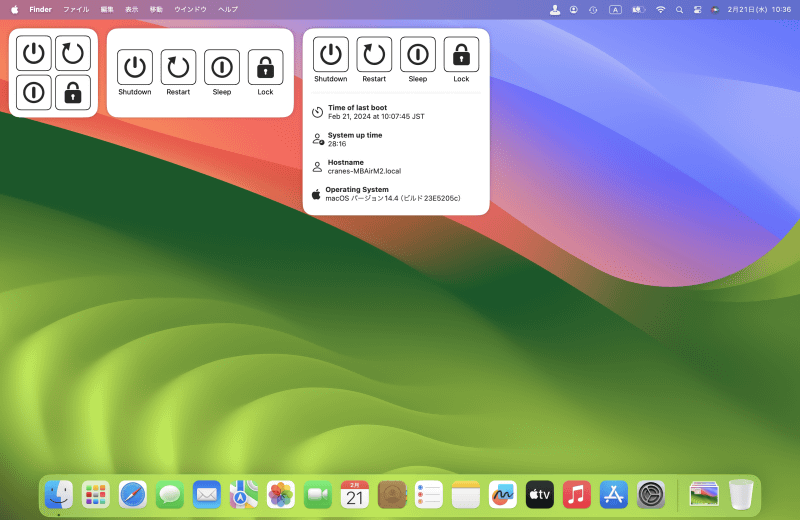Open the 移動 menu
This screenshot has width=800, height=520.
156,9
